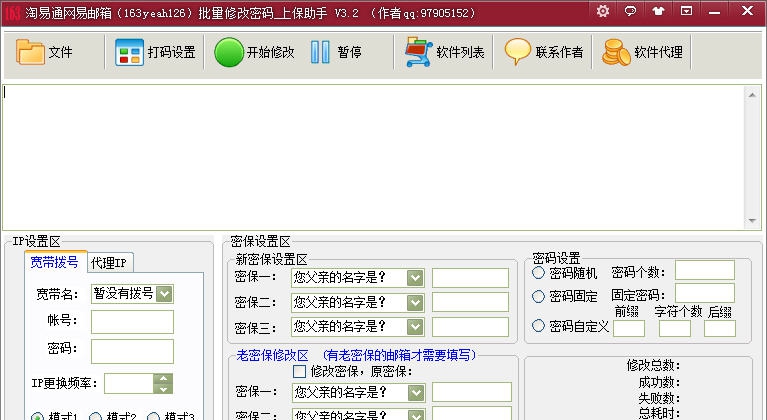The height and width of the screenshot is (420, 767).
Task: Click the 失败数 label
Action: click(x=659, y=398)
